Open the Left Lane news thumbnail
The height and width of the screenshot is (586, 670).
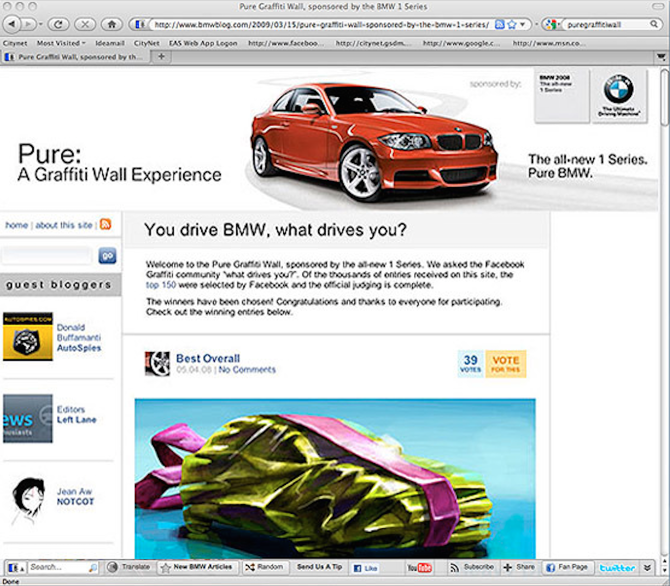pyautogui.click(x=28, y=418)
